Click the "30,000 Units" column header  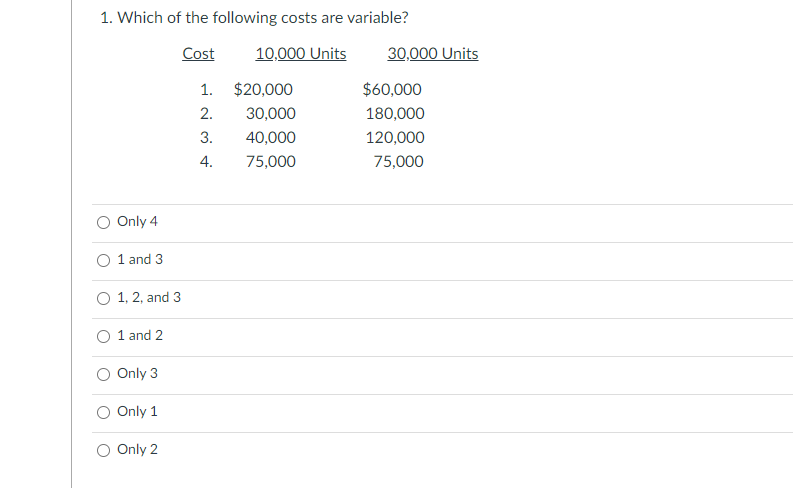432,54
